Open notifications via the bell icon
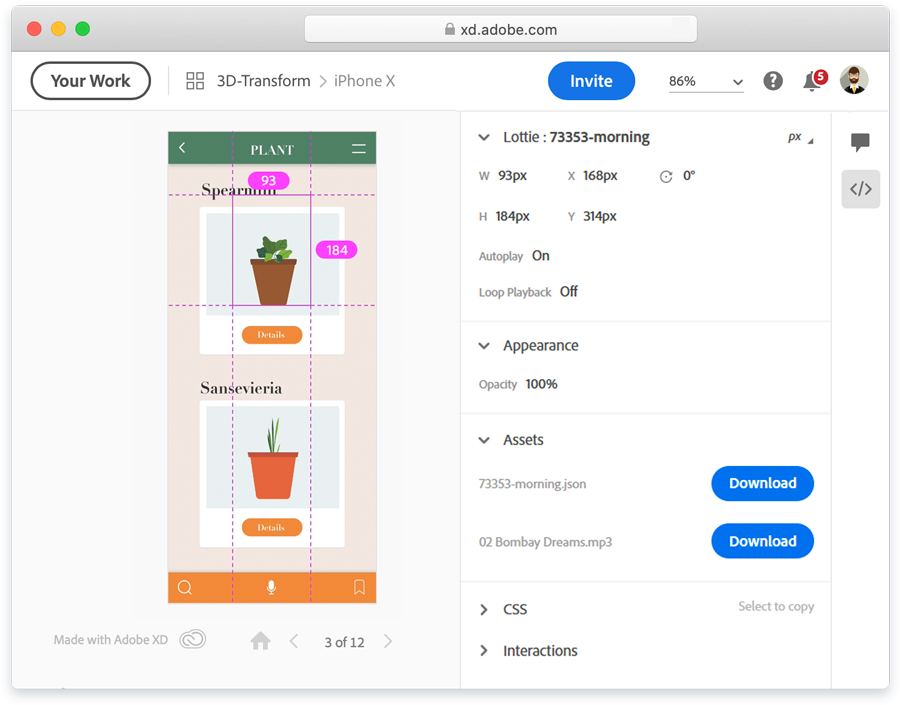 812,80
